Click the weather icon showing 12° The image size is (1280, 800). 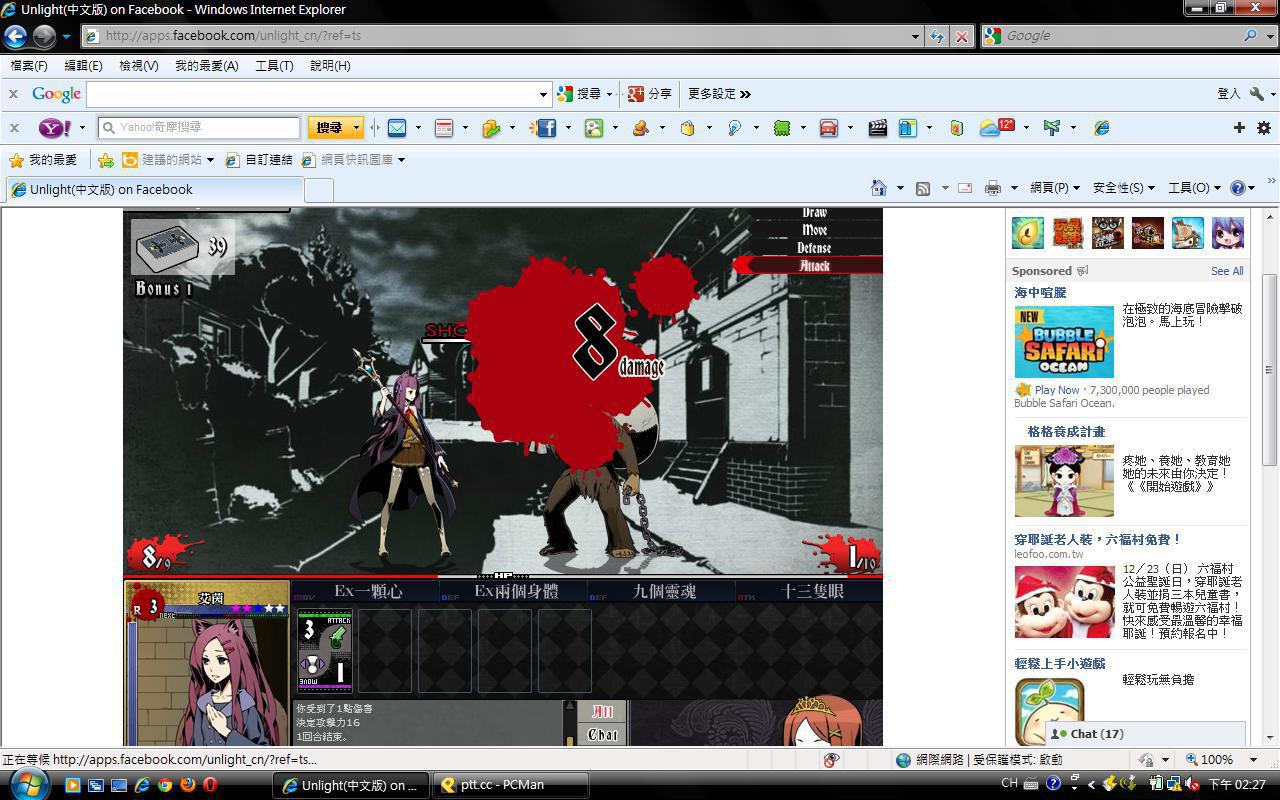(996, 128)
